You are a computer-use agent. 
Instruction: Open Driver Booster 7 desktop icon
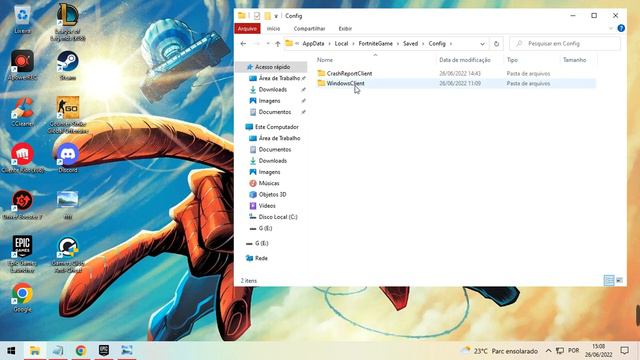pos(22,204)
